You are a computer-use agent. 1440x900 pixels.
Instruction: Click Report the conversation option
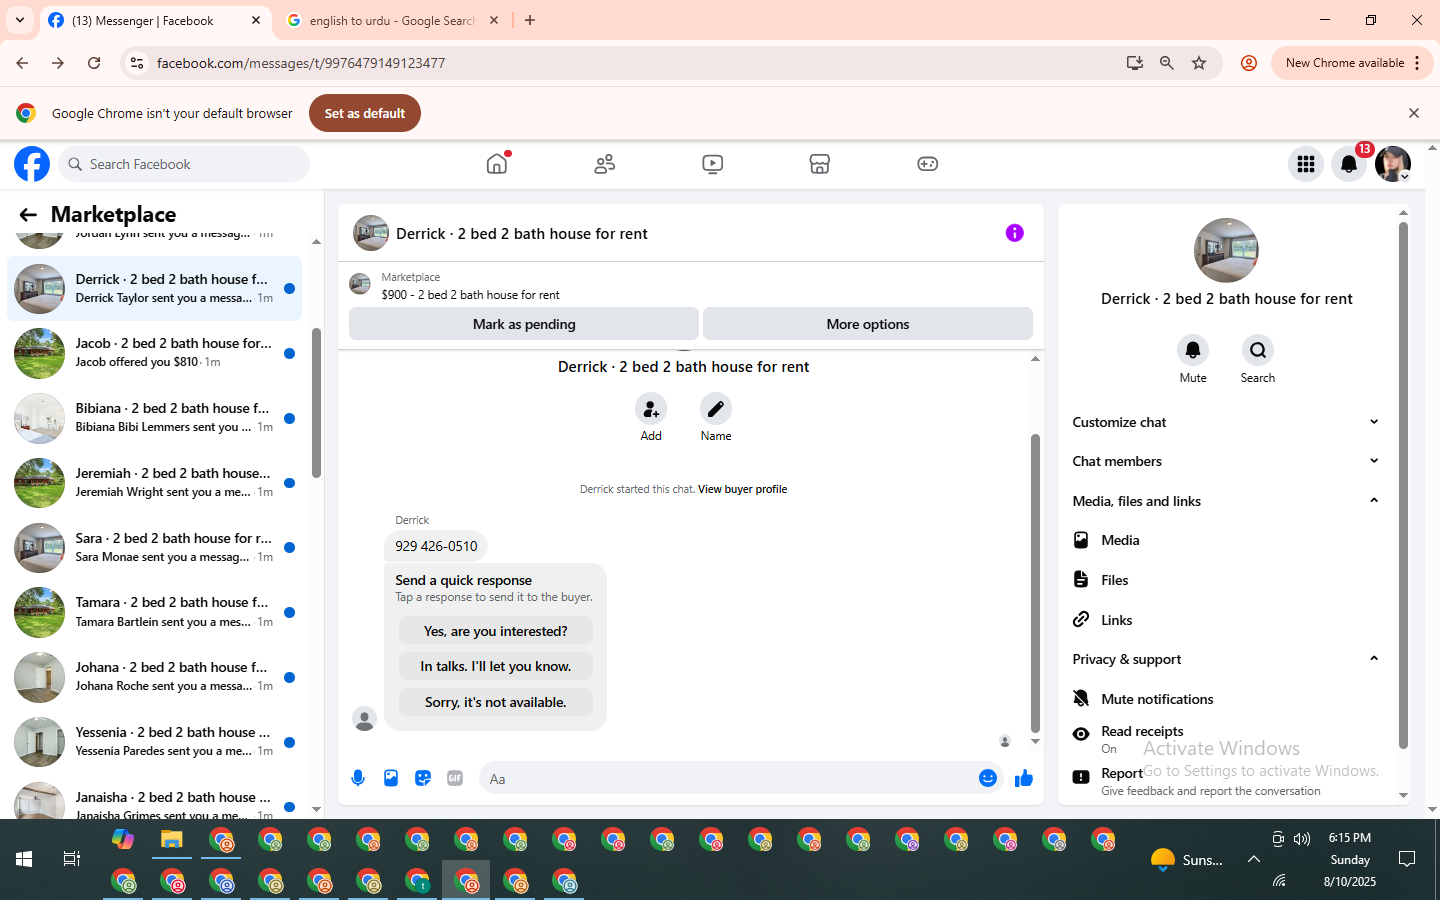[x=1226, y=781]
